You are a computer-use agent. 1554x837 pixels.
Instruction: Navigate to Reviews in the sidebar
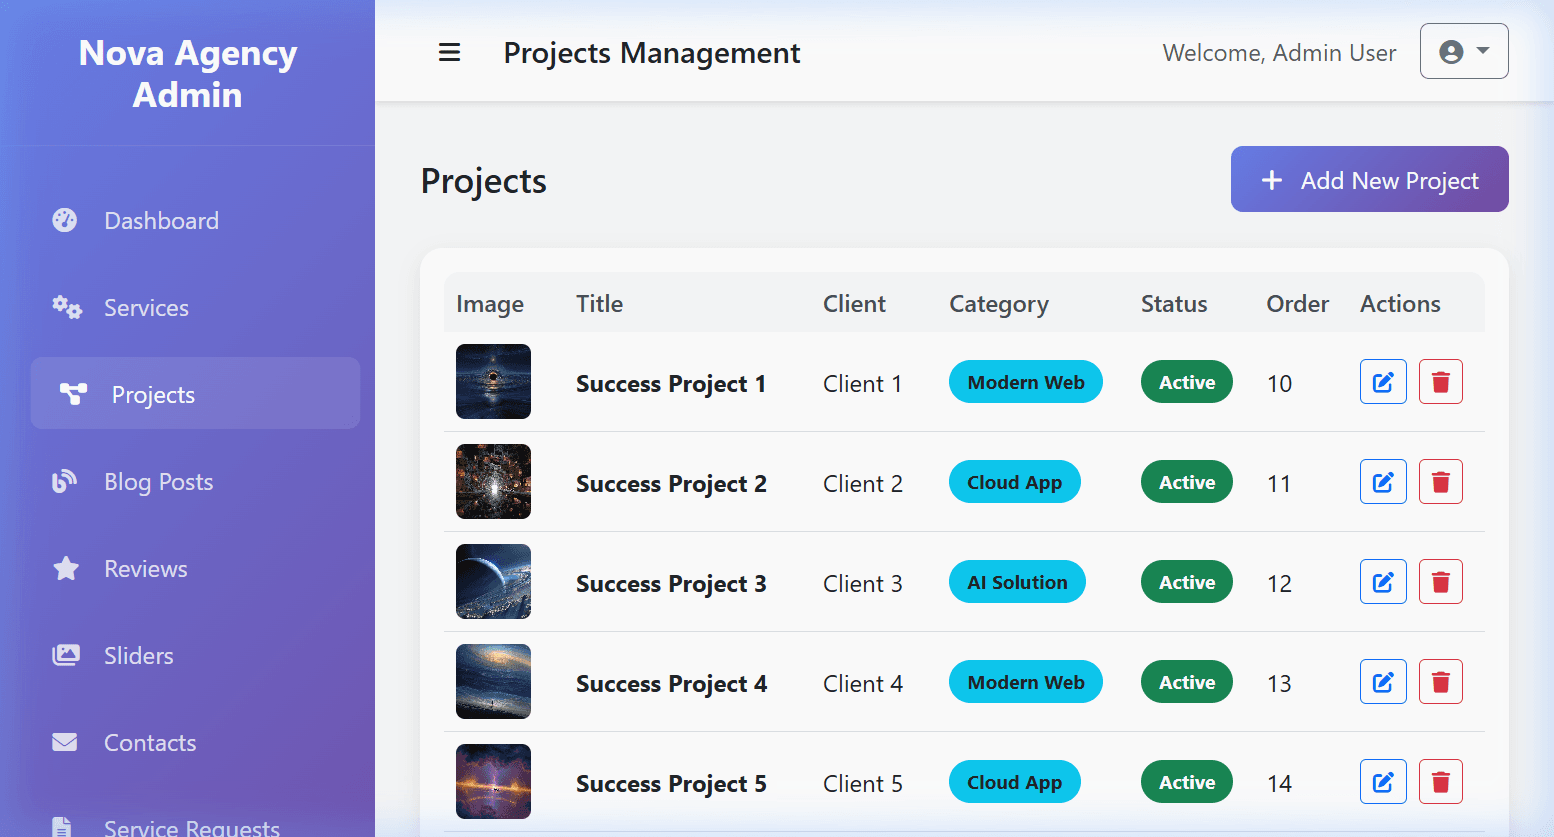coord(195,568)
